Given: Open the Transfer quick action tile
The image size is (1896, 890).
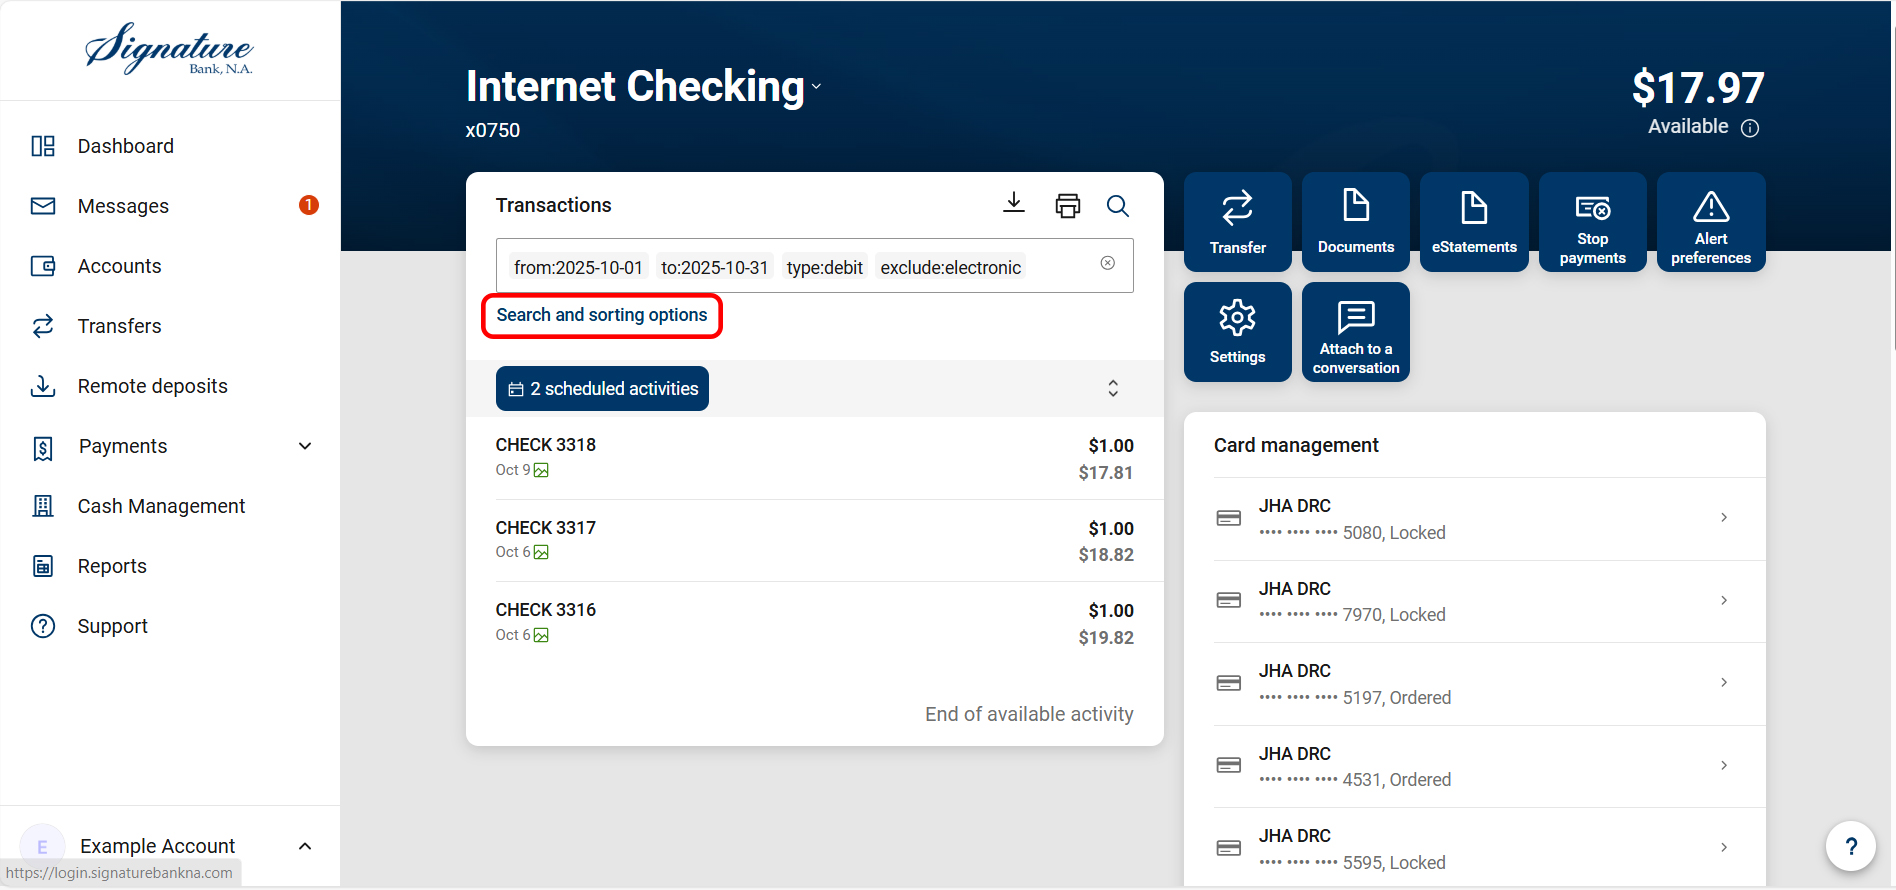Looking at the screenshot, I should [x=1237, y=222].
